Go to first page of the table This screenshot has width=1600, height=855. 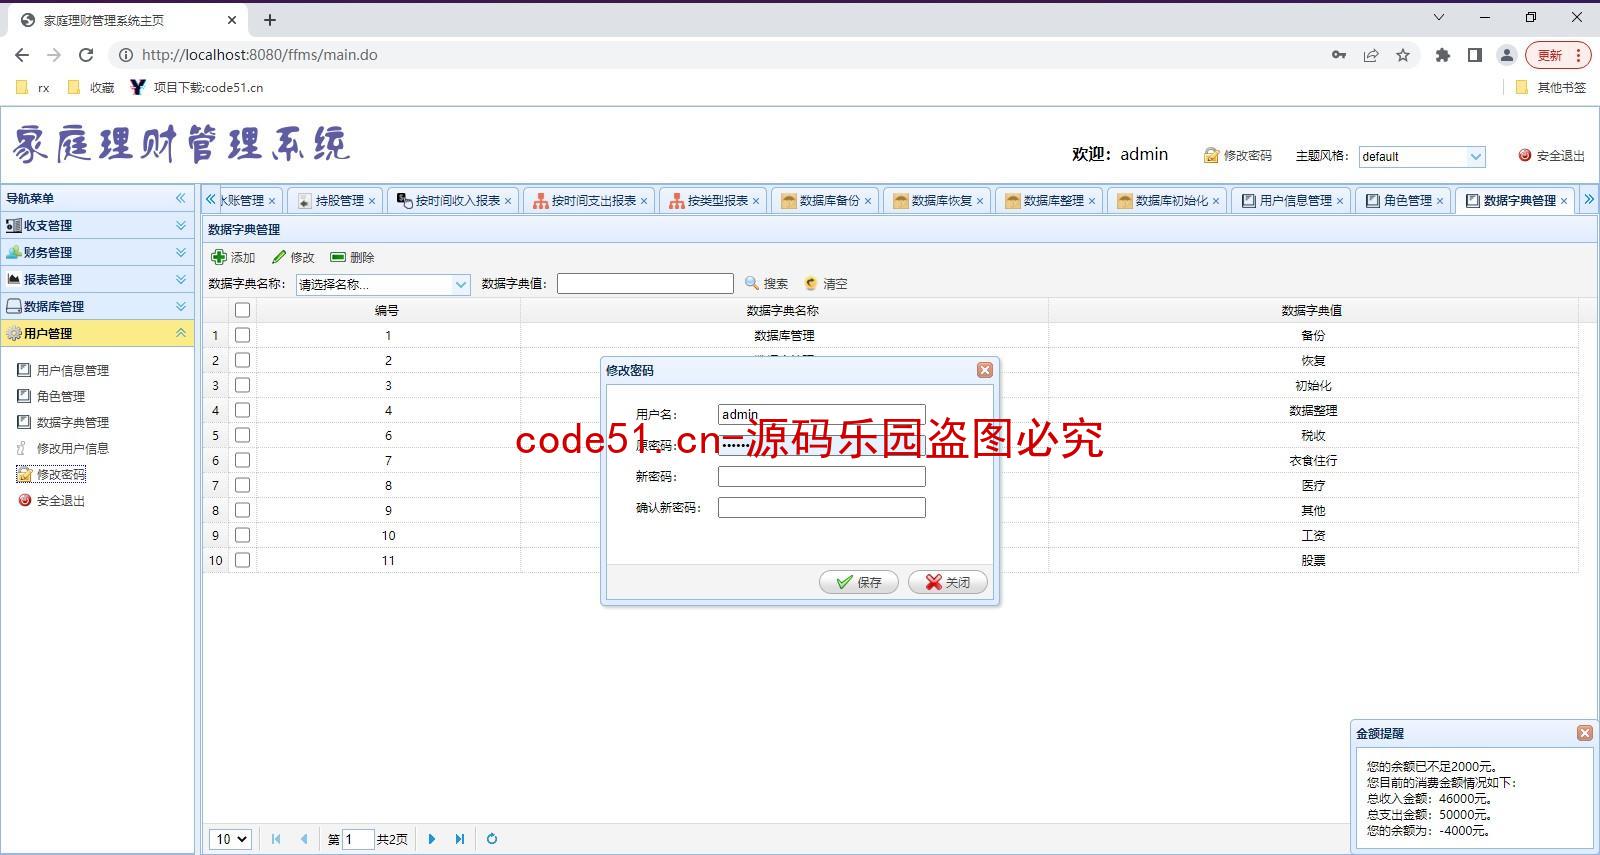[276, 839]
